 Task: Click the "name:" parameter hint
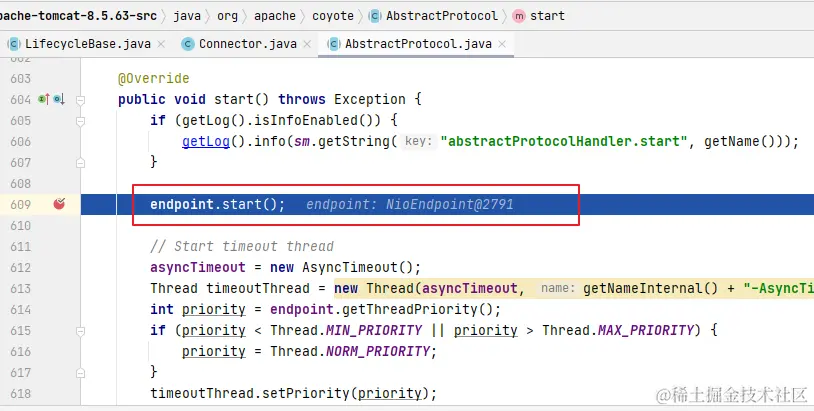click(x=558, y=288)
